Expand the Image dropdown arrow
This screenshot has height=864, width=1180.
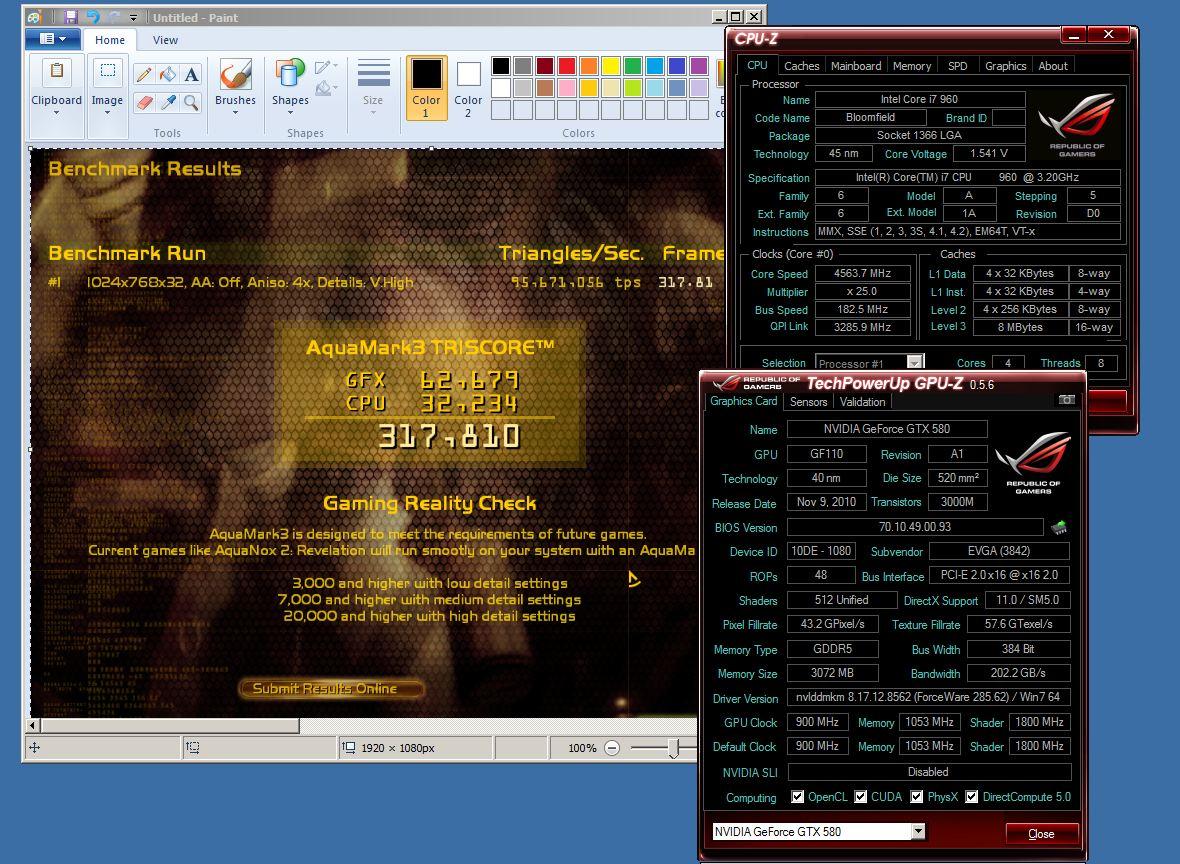point(107,113)
